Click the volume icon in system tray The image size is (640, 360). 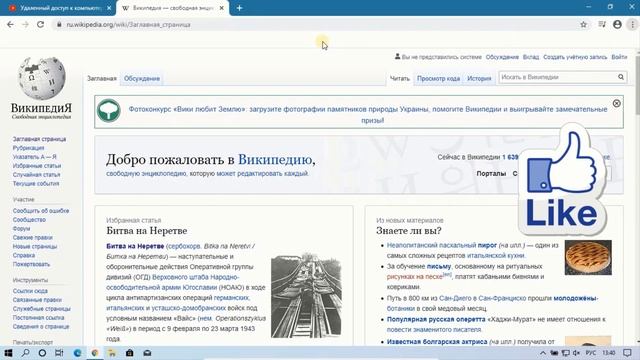576,353
